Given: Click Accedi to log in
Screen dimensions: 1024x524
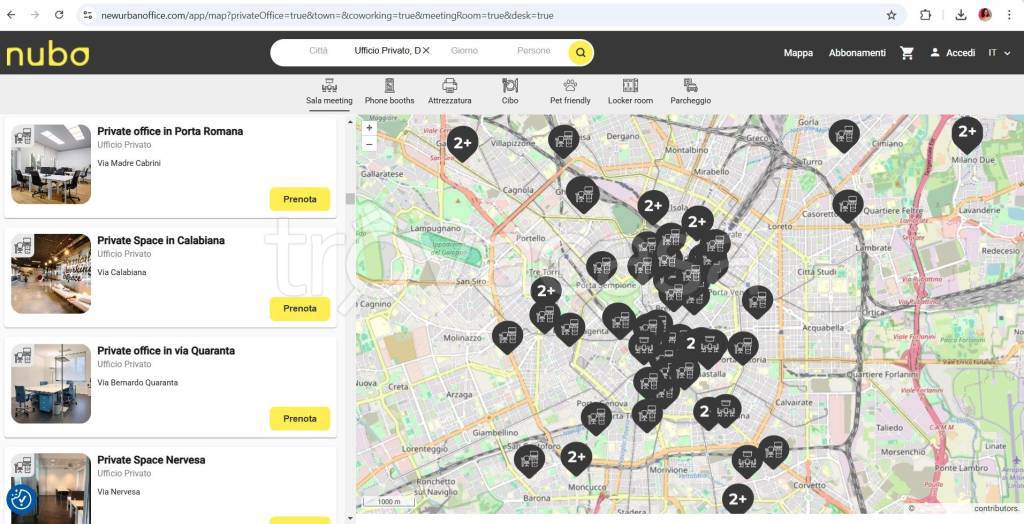Looking at the screenshot, I should tap(952, 53).
